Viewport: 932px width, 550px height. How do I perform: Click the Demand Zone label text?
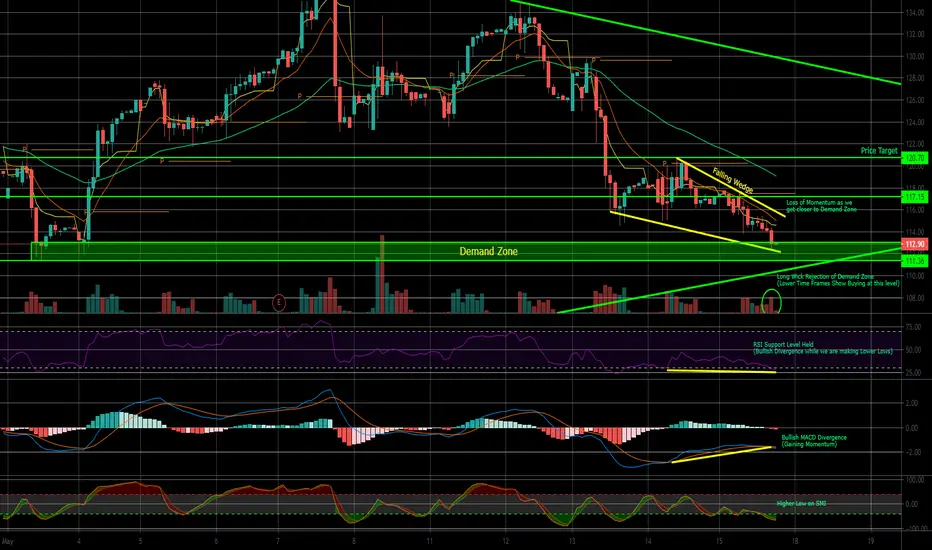[489, 252]
